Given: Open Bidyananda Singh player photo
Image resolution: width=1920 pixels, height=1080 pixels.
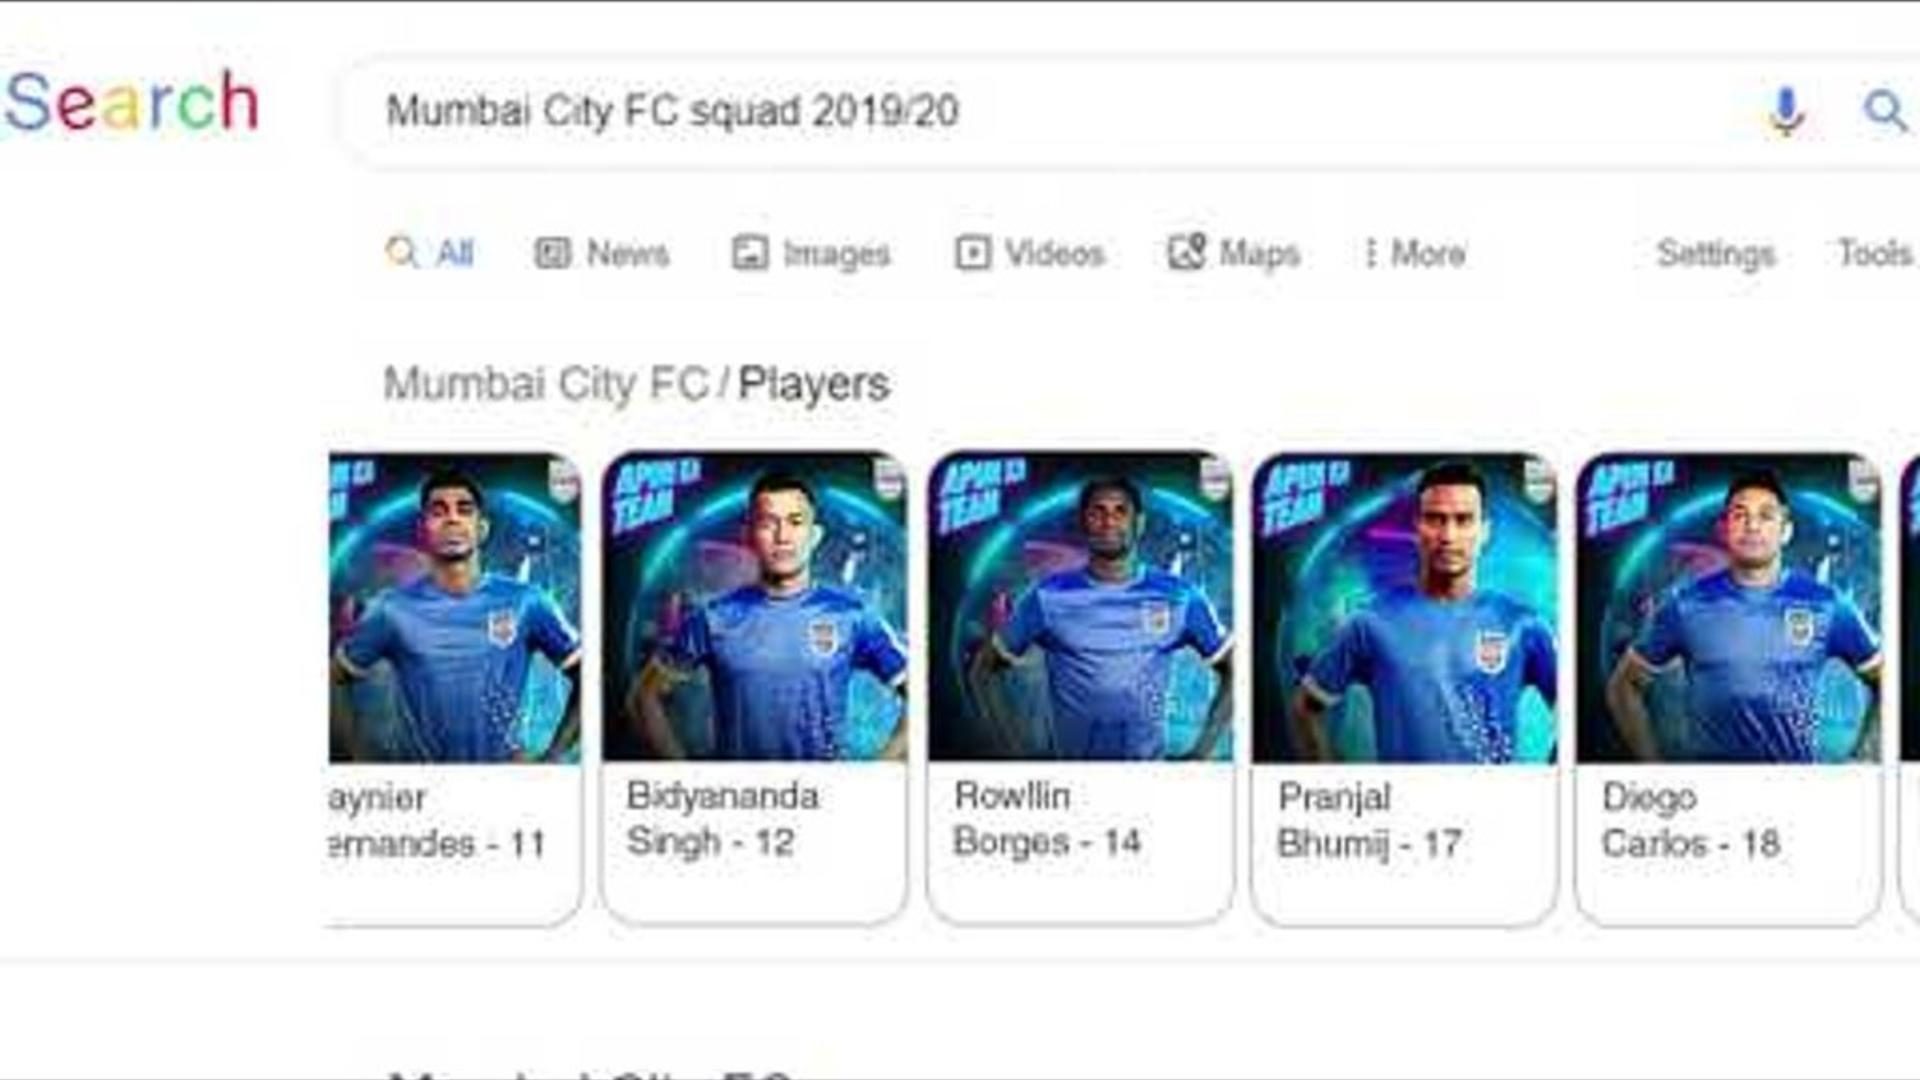Looking at the screenshot, I should (x=755, y=607).
